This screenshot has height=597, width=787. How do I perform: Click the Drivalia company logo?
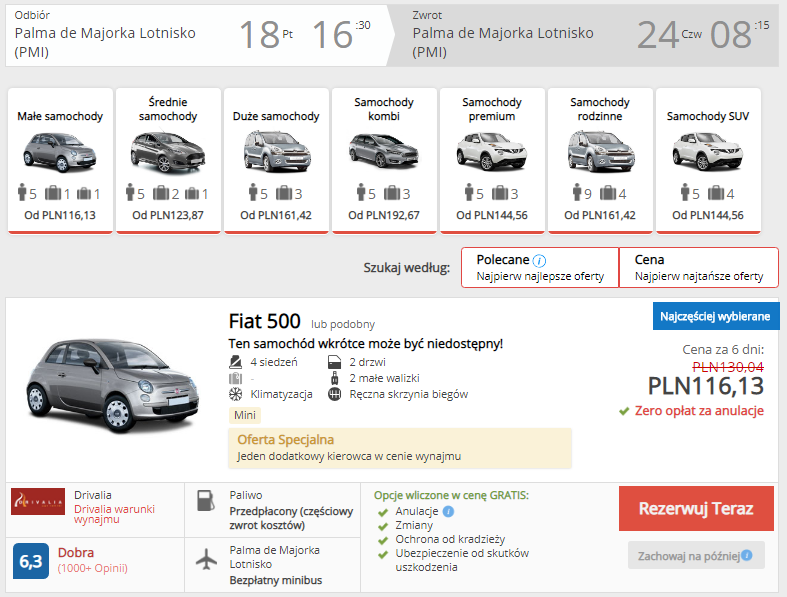[x=38, y=501]
